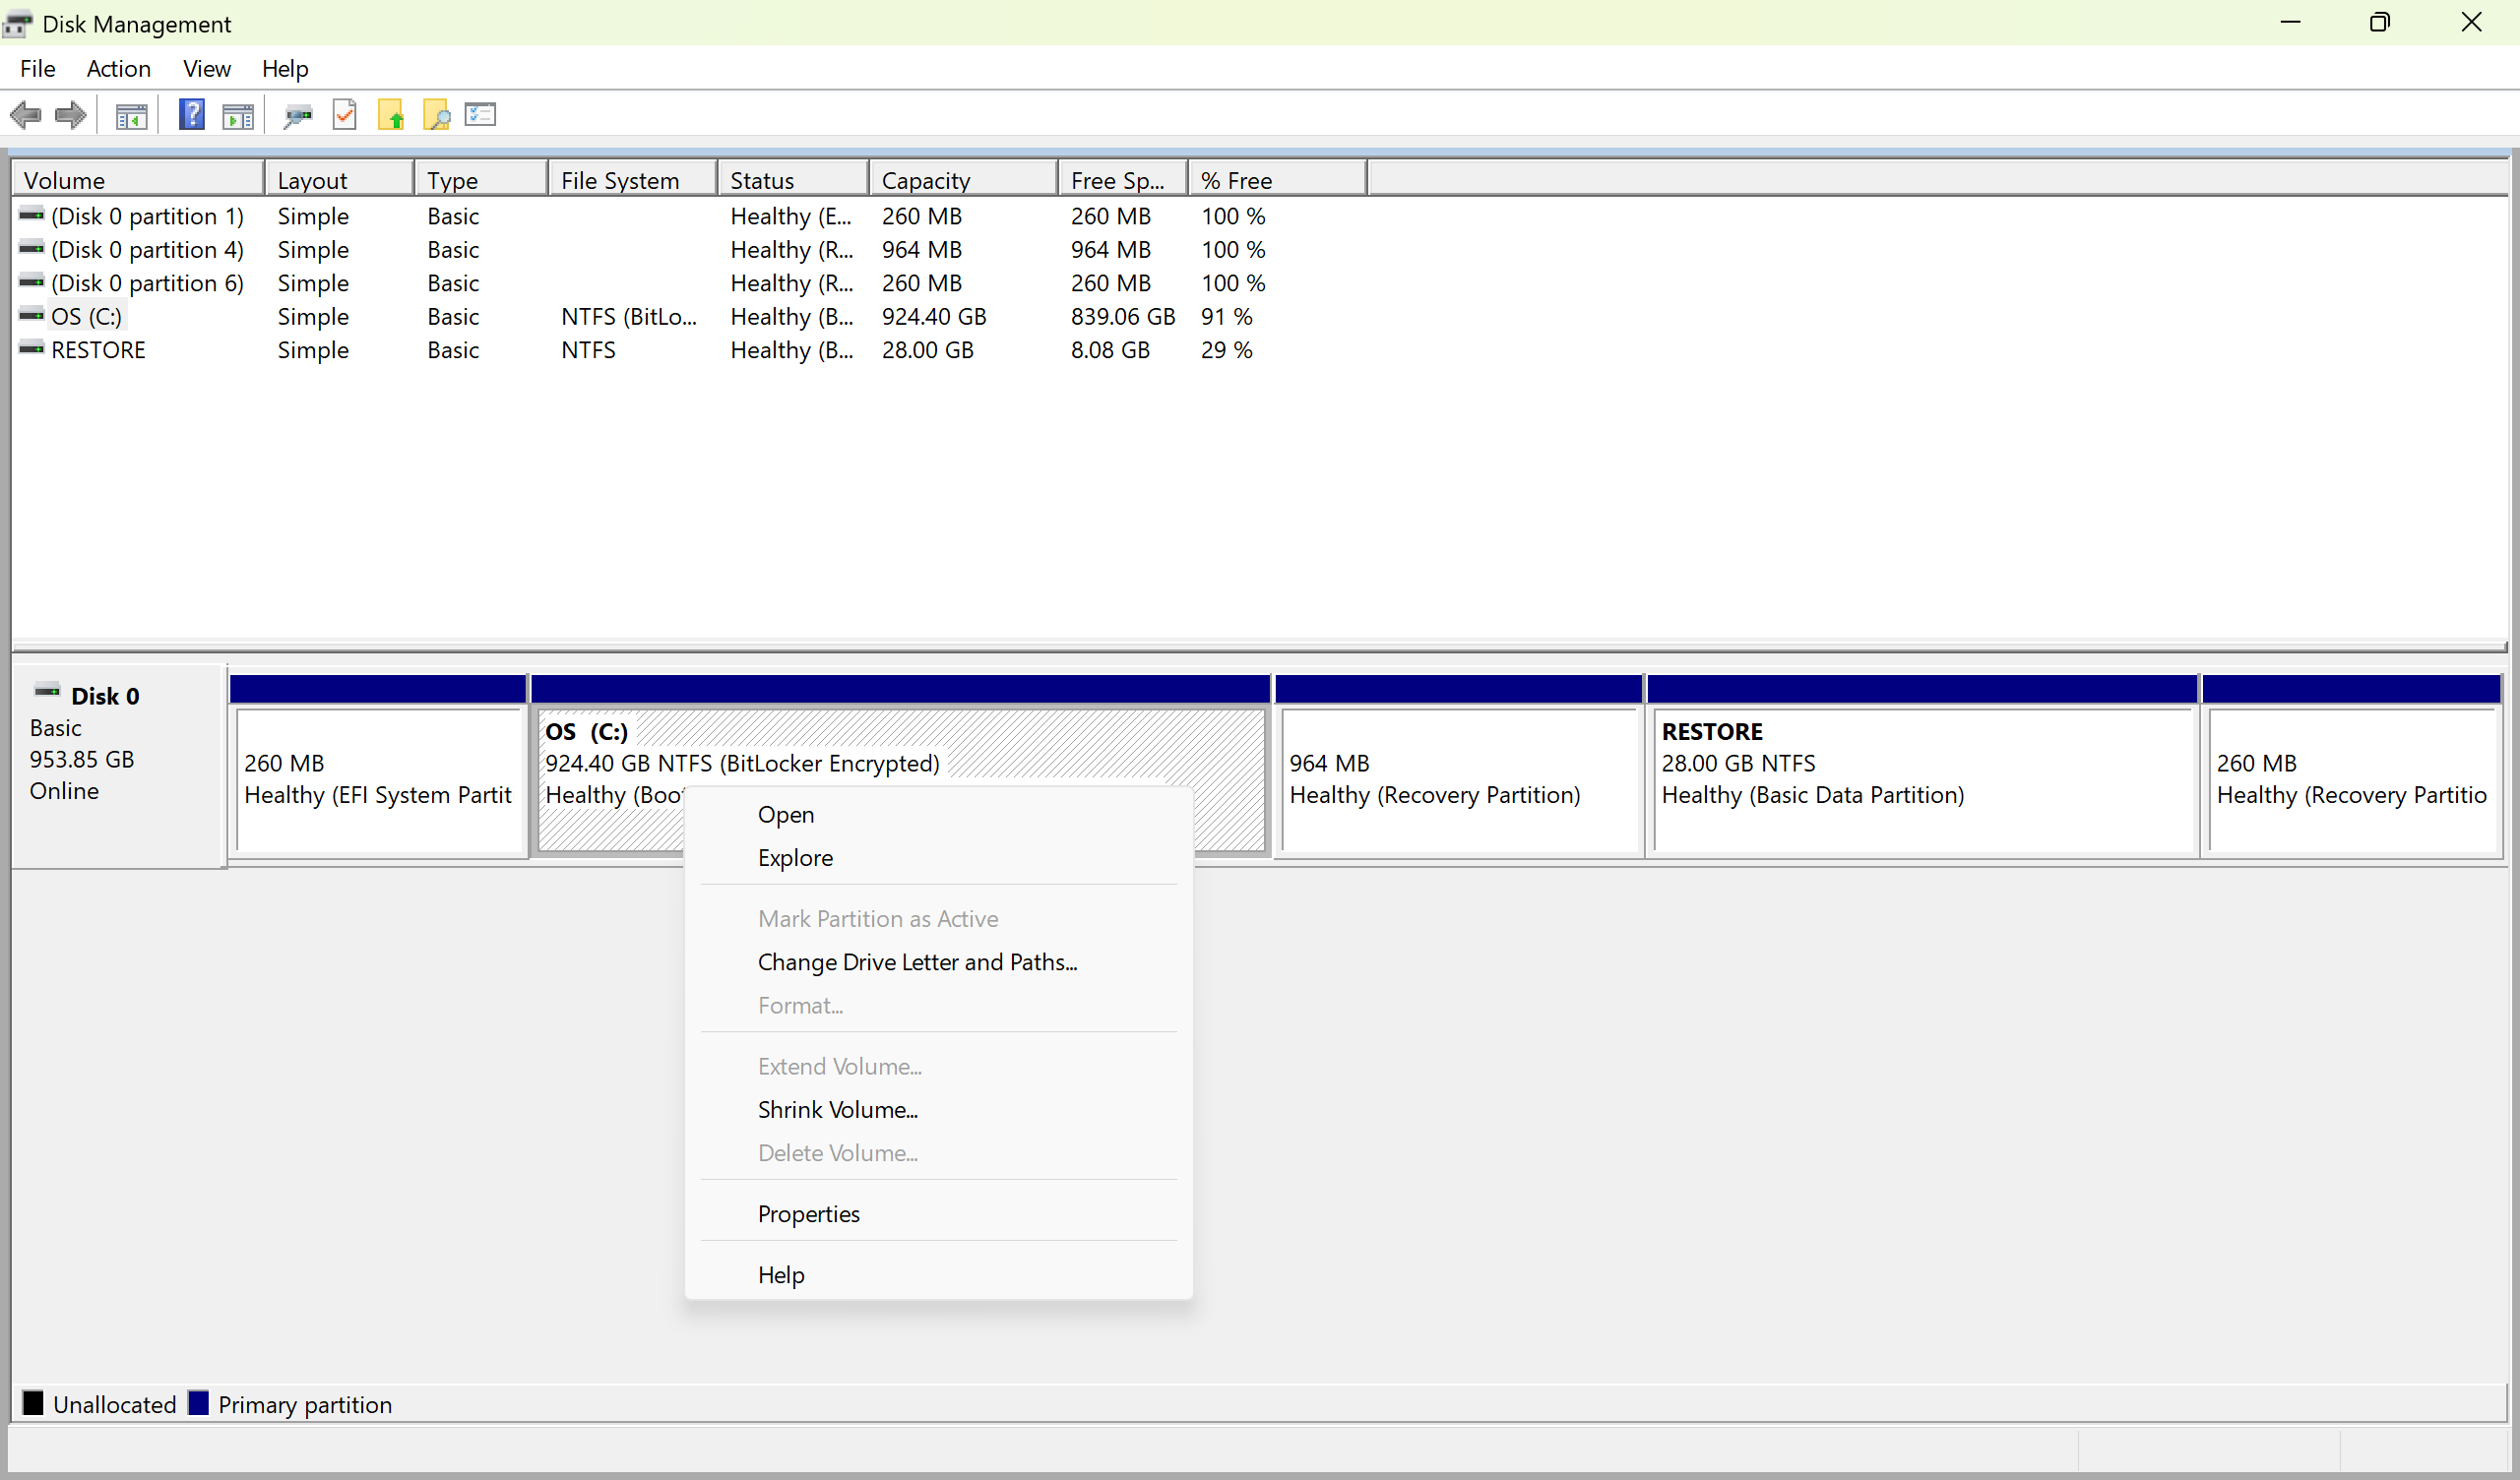Toggle the Show/Hide Console Tree icon
Screen dimensions: 2520x1480
[131, 116]
